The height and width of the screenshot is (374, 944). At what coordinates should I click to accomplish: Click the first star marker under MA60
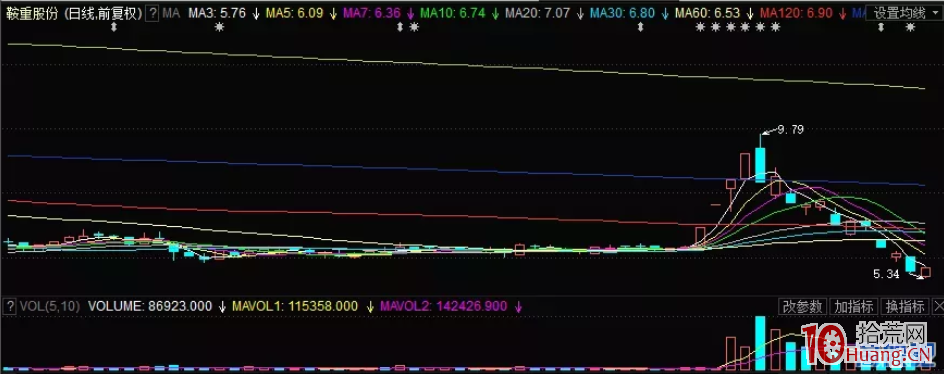pos(700,27)
